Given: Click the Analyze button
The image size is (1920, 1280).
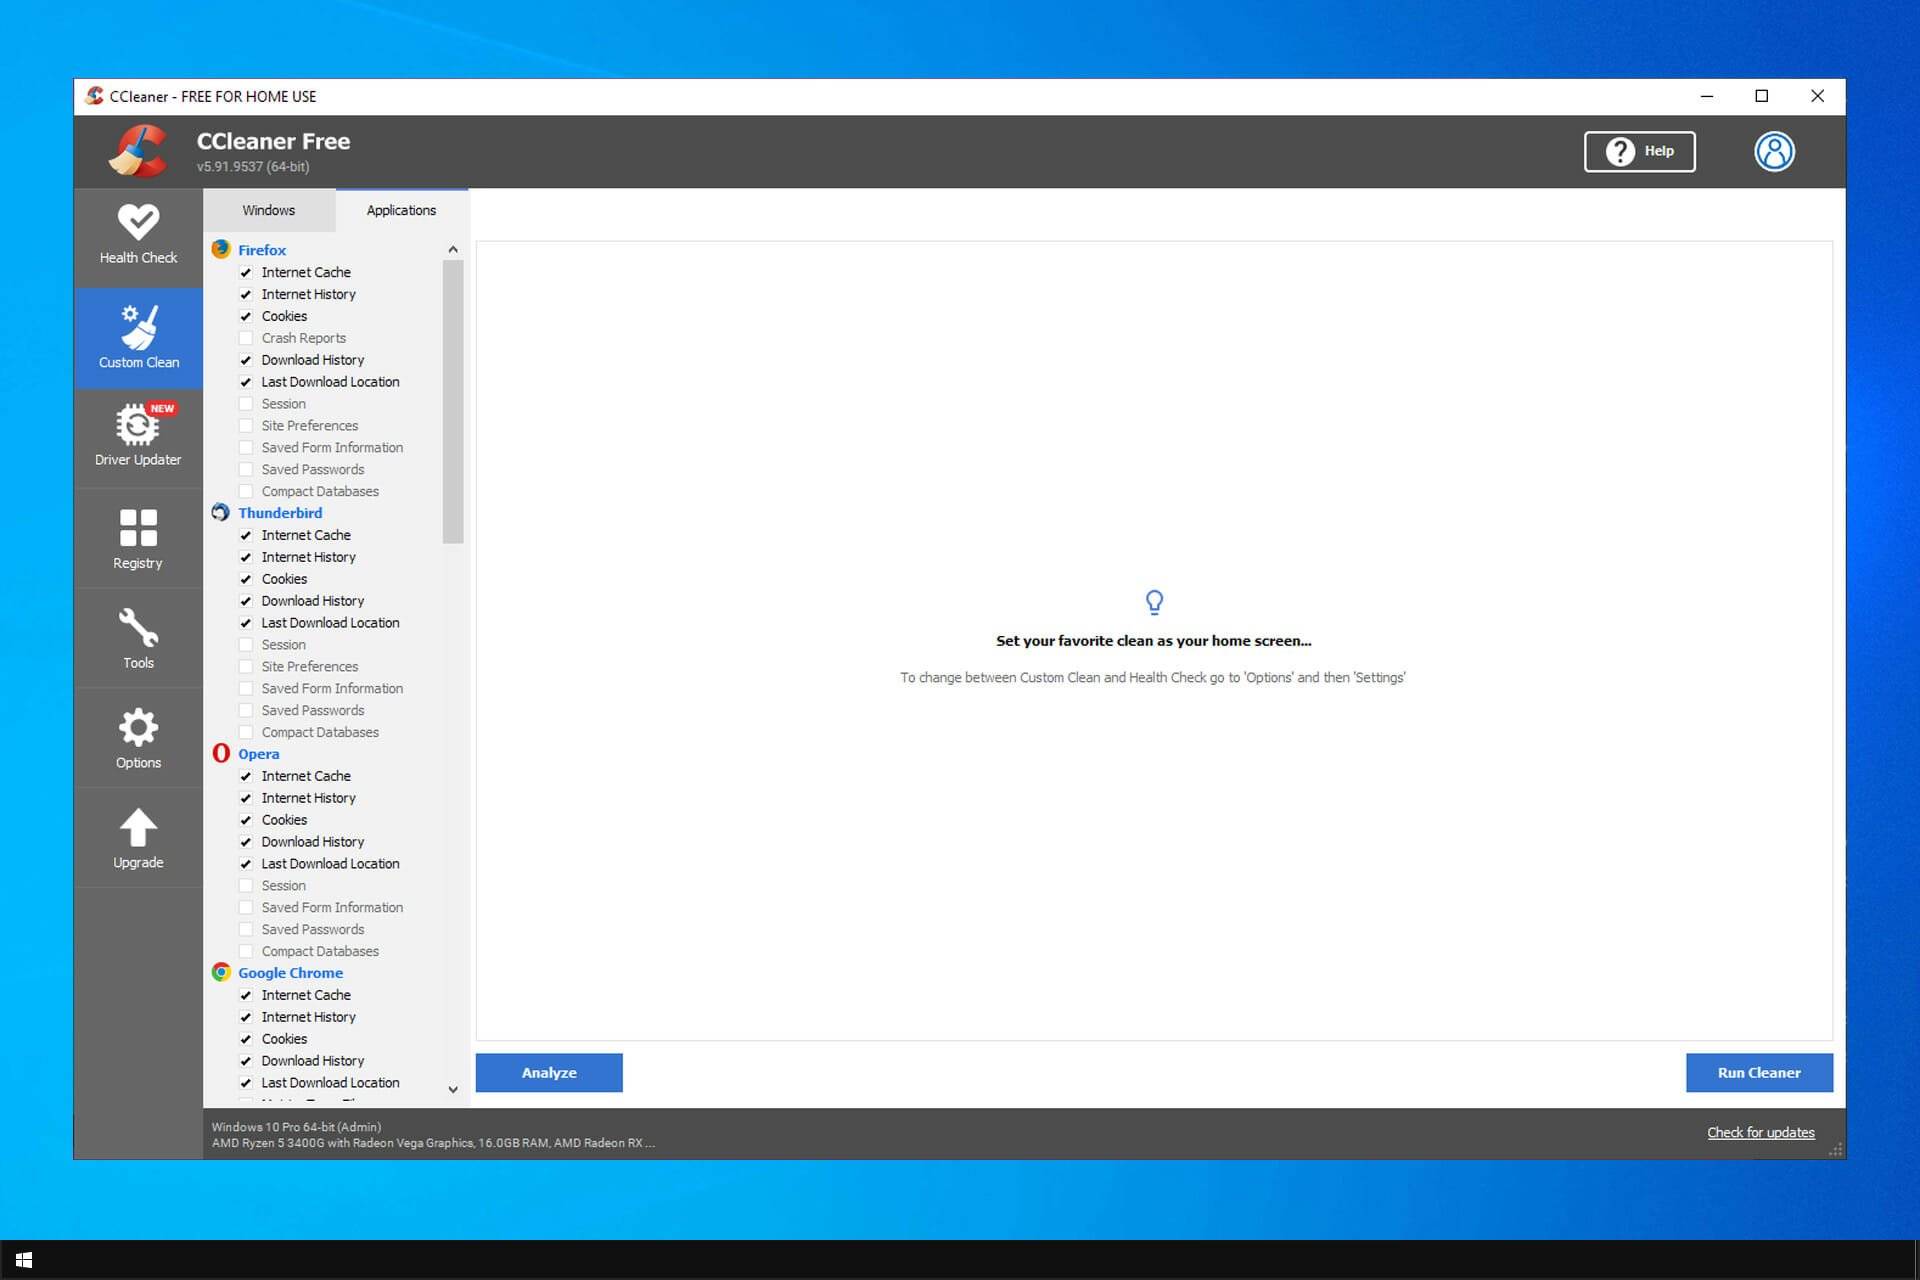Looking at the screenshot, I should [x=549, y=1072].
